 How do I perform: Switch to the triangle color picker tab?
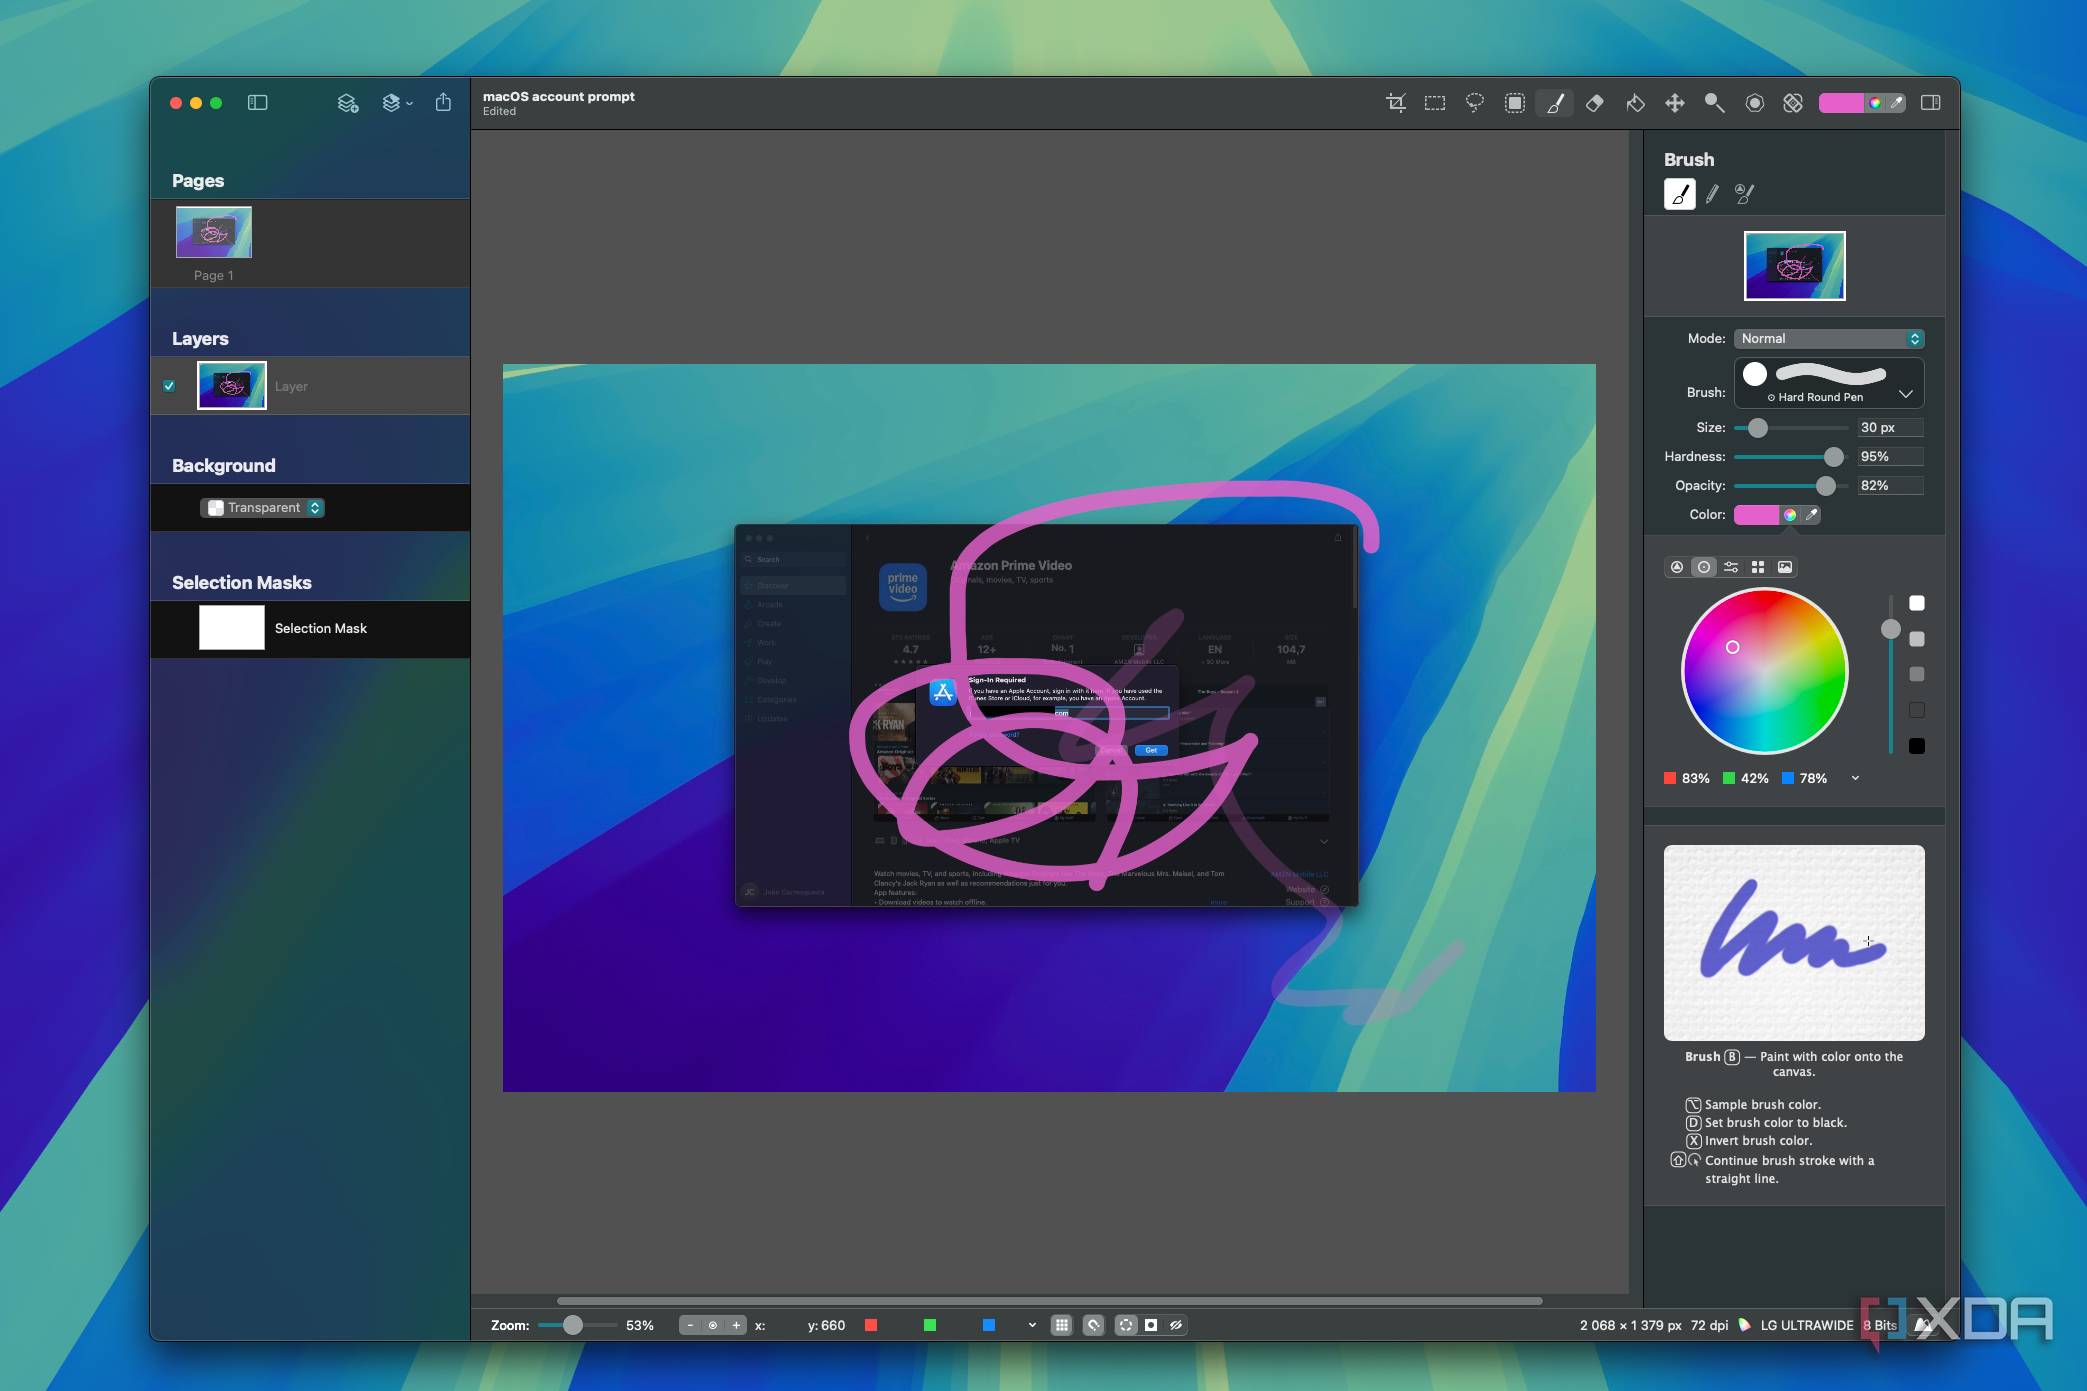pos(1677,567)
